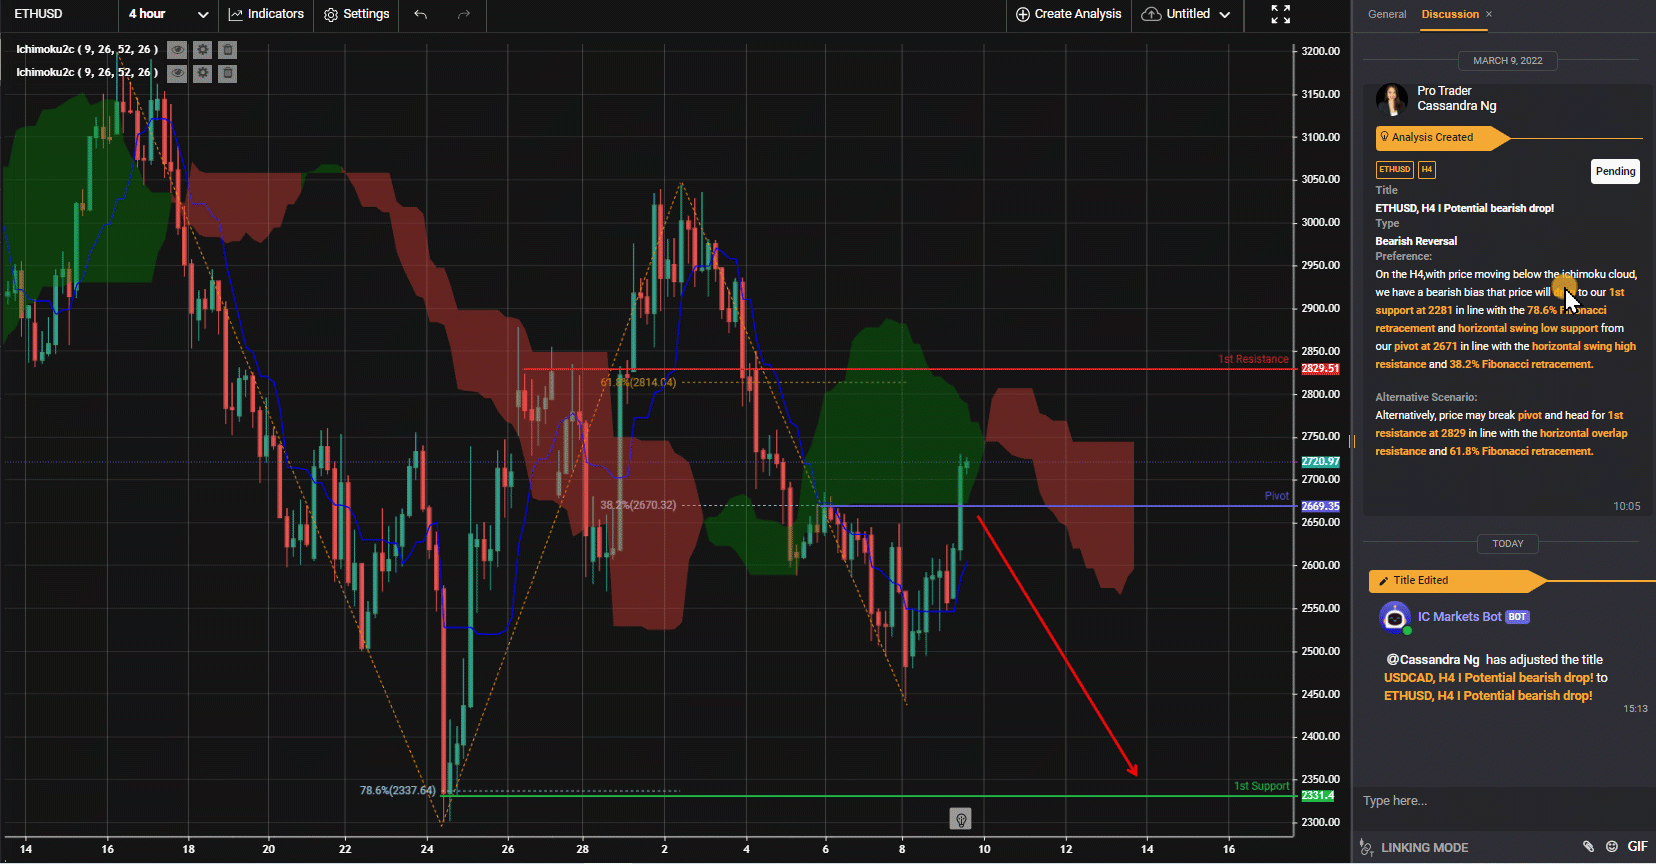Click the IC Markets Bot name
The image size is (1656, 864).
1459,617
